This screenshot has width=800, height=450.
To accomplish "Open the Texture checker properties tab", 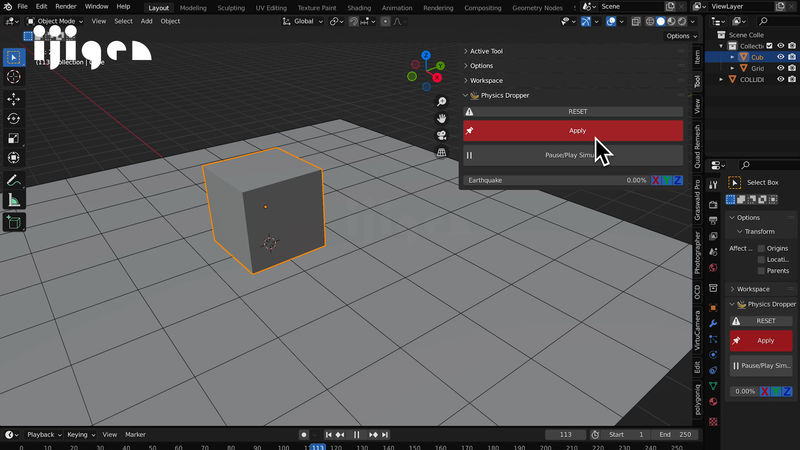I will [x=713, y=421].
